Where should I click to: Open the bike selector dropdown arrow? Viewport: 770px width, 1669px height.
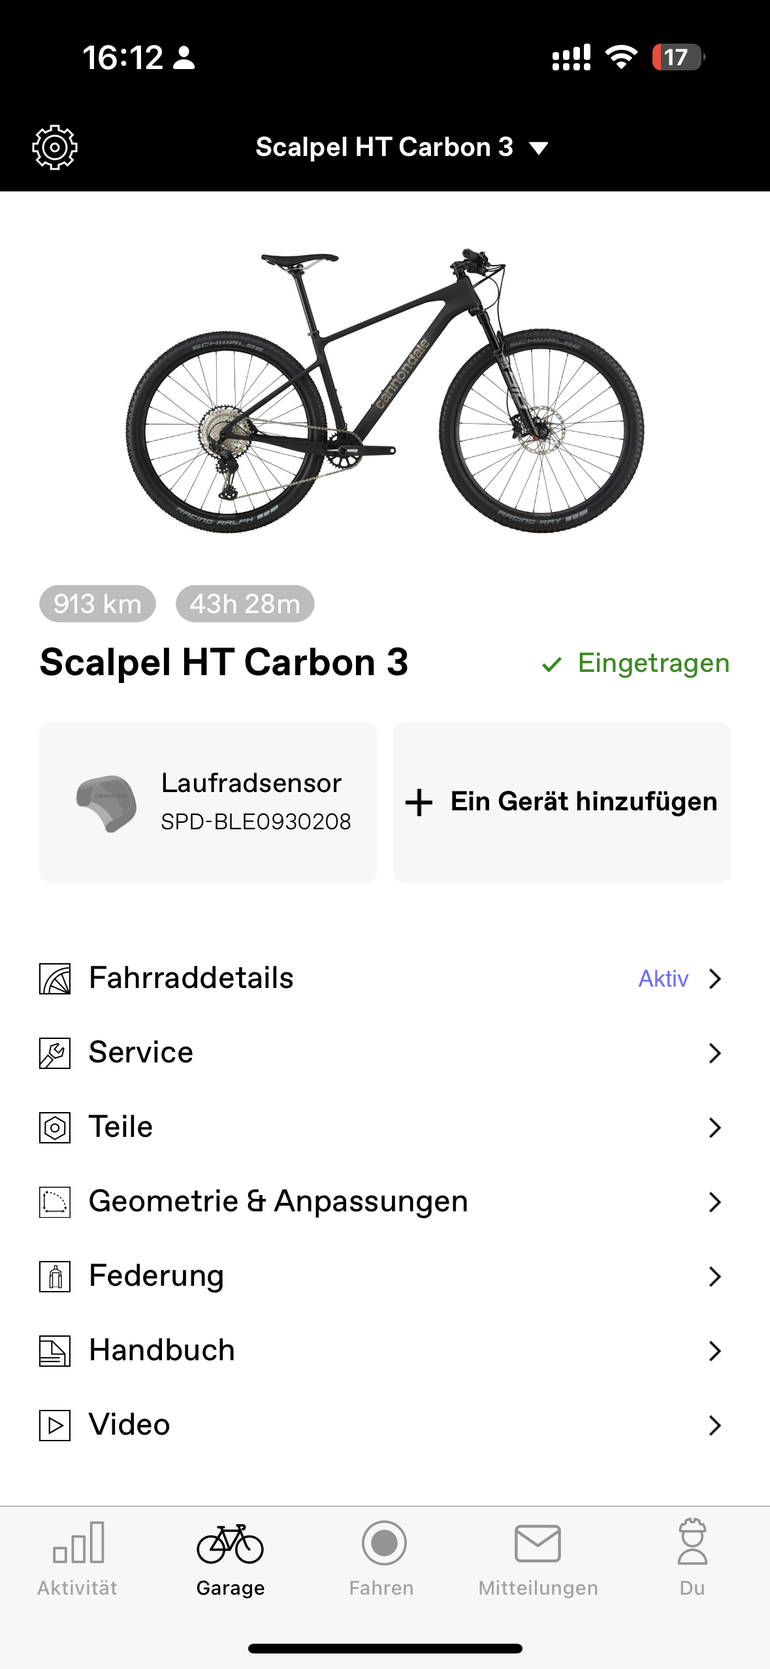[x=539, y=148]
